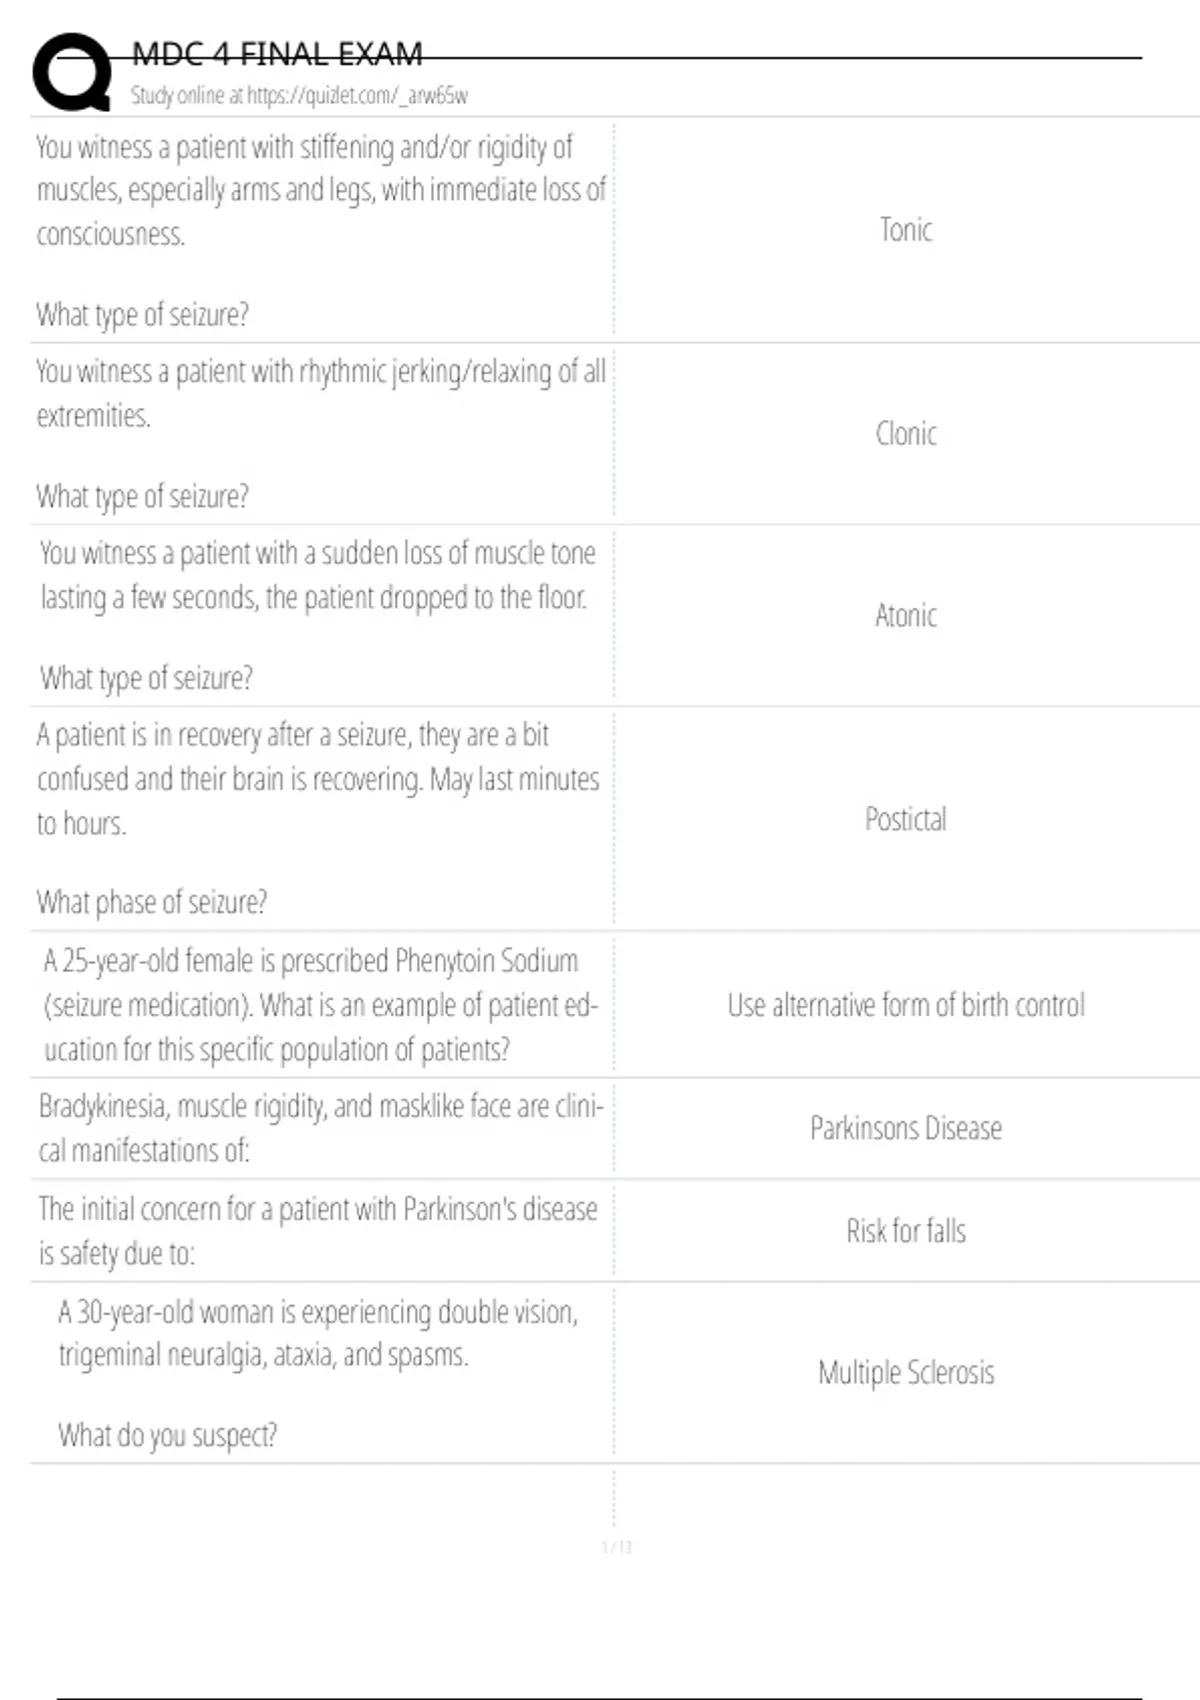The height and width of the screenshot is (1700, 1200).
Task: Click the 'Risk for falls' answer
Action: (x=906, y=1231)
